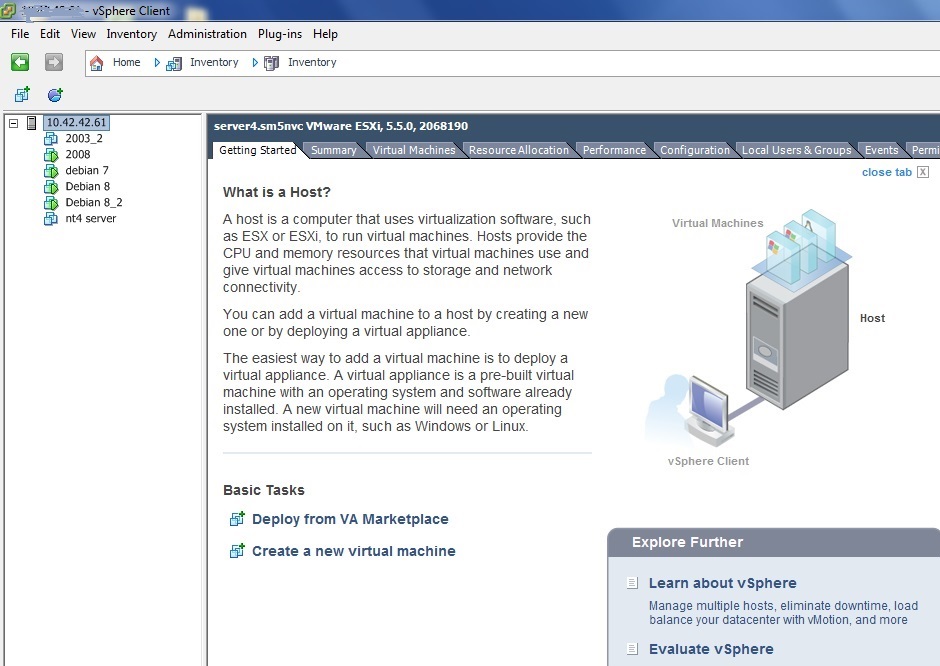The width and height of the screenshot is (940, 666).
Task: Click the Create a new virtual machine link
Action: click(354, 551)
